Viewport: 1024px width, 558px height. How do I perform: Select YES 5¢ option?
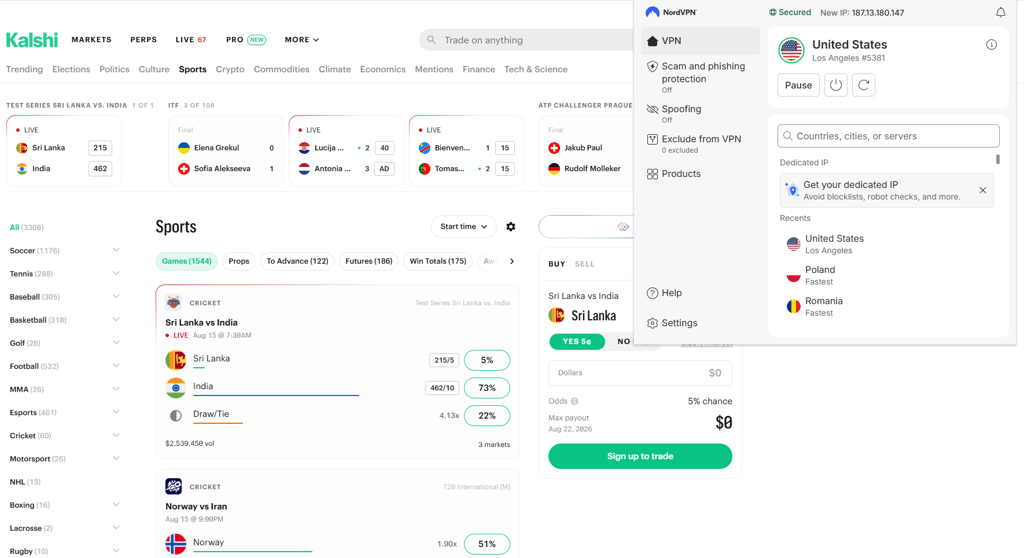pyautogui.click(x=577, y=342)
